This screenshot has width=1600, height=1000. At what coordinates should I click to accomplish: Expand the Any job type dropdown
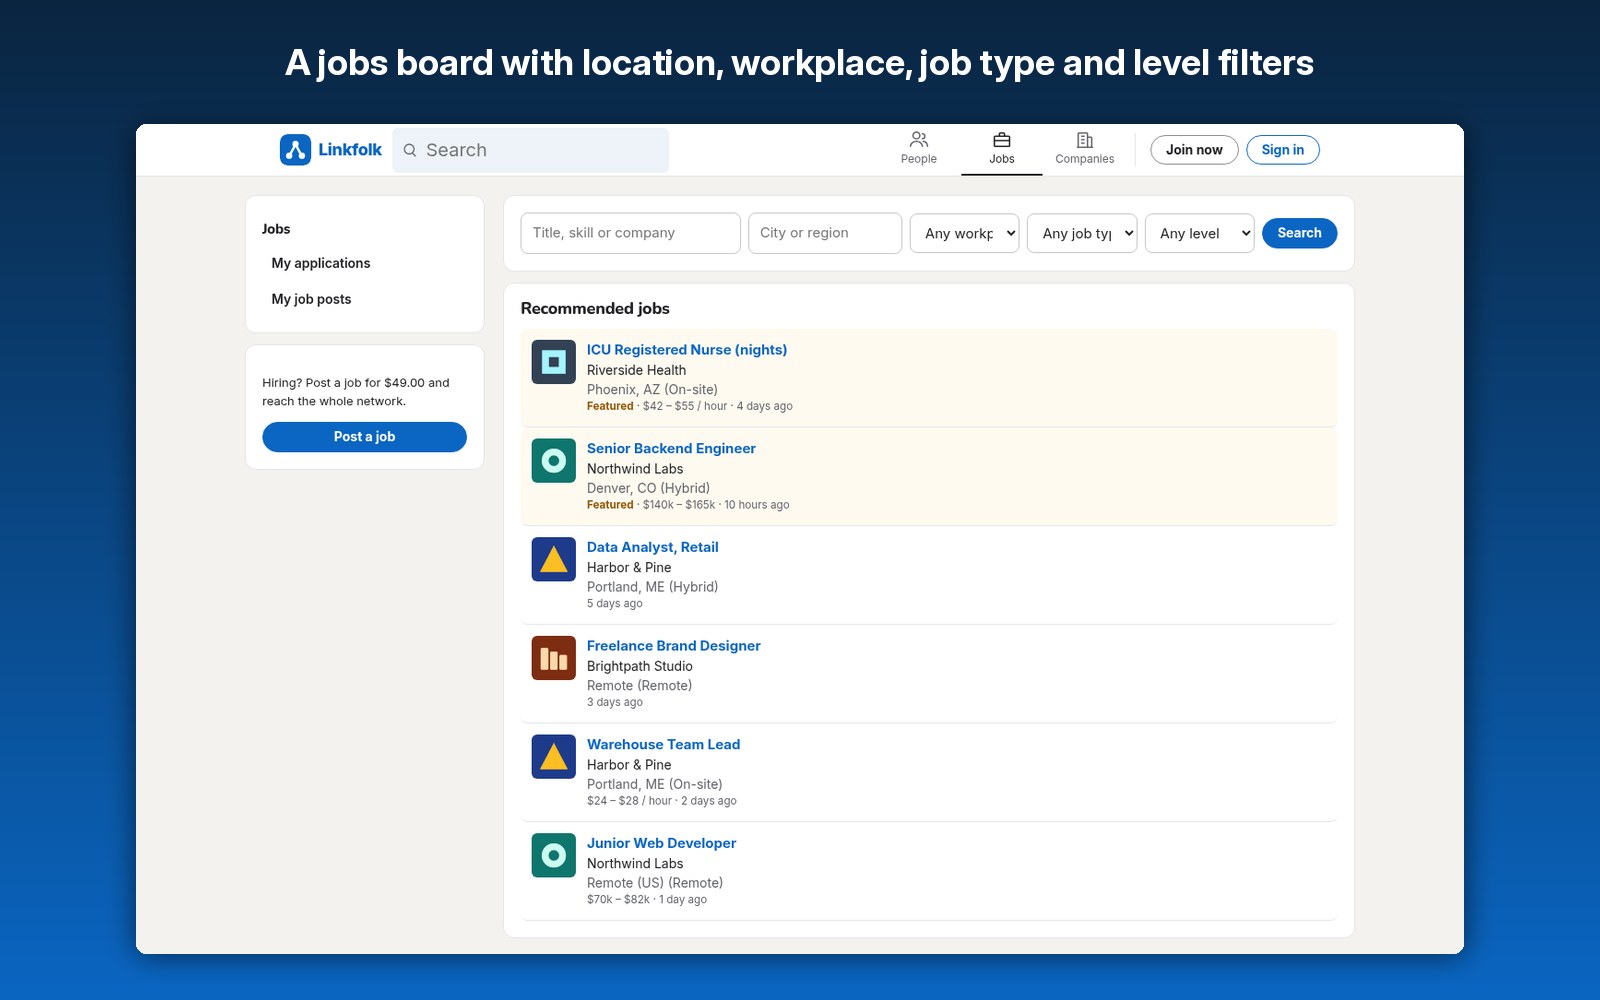pos(1082,233)
